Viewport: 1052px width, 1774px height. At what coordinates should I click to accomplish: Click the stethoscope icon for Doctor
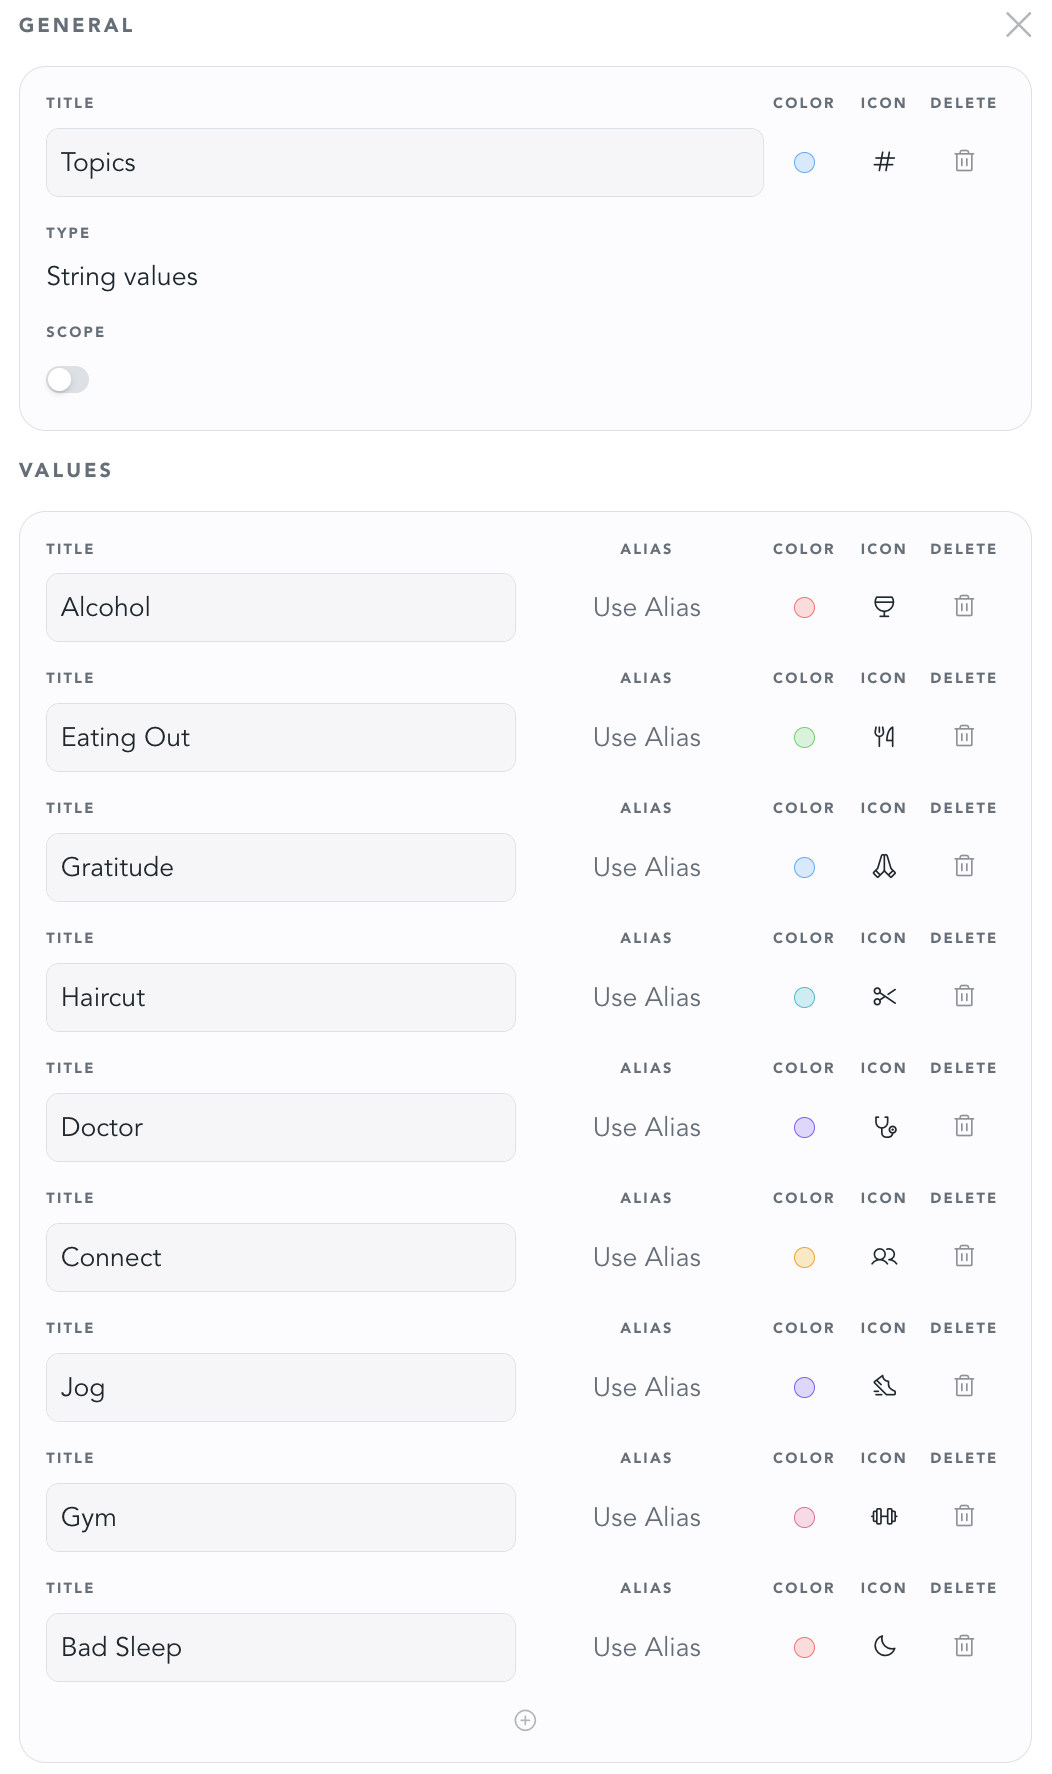tap(885, 1127)
